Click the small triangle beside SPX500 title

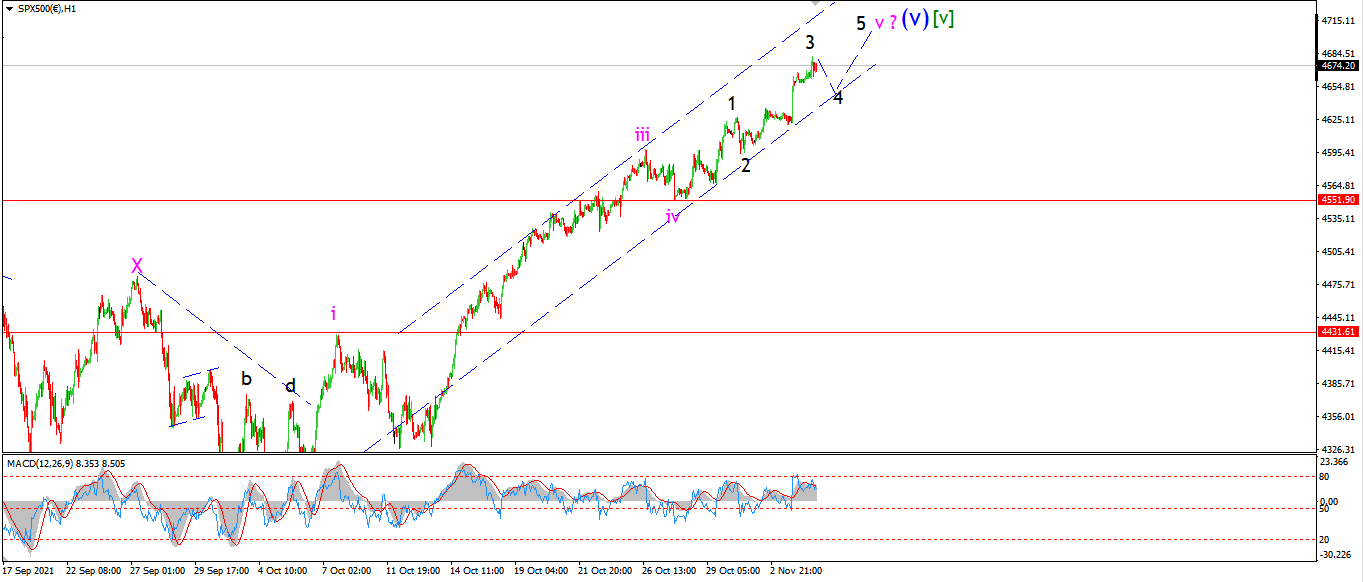(8, 6)
